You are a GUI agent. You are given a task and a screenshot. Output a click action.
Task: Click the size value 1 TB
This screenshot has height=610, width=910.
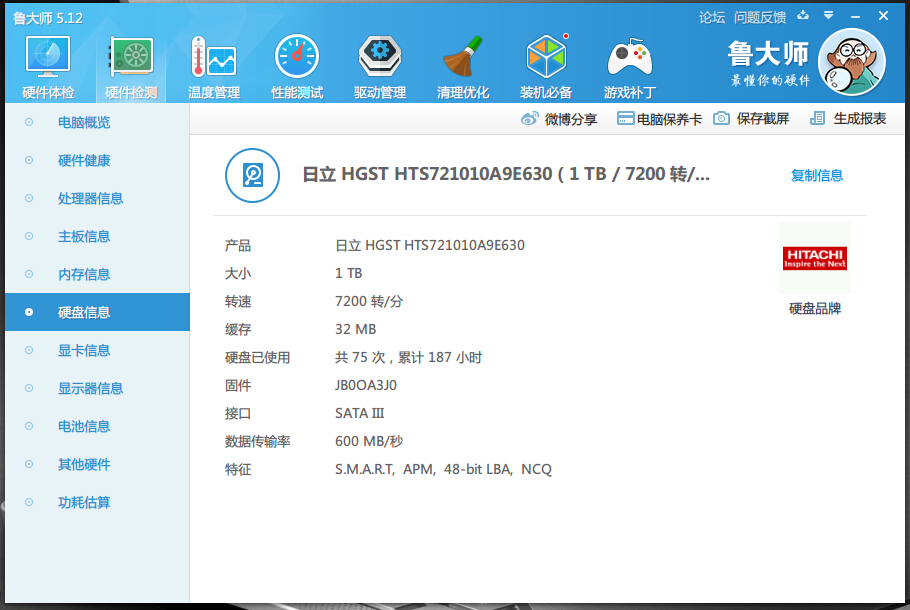pos(348,273)
